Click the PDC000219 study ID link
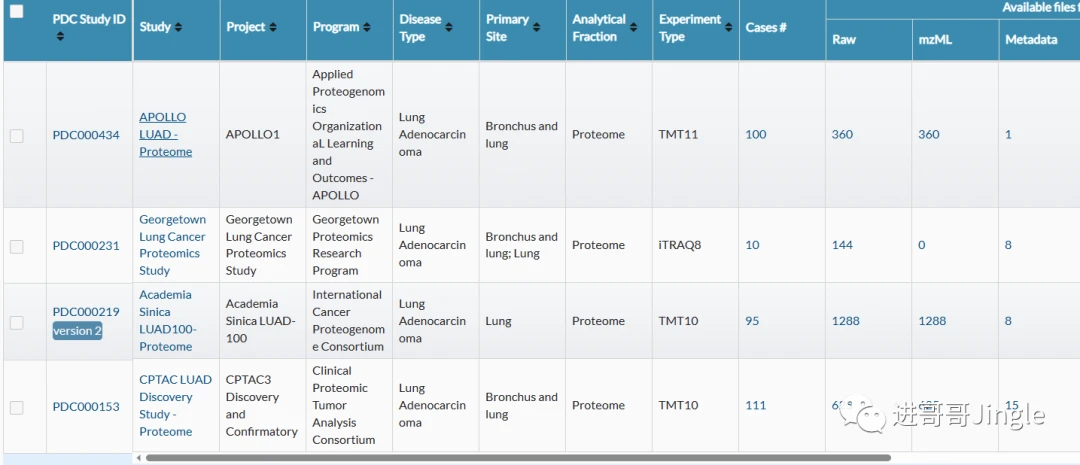This screenshot has width=1080, height=465. [86, 312]
